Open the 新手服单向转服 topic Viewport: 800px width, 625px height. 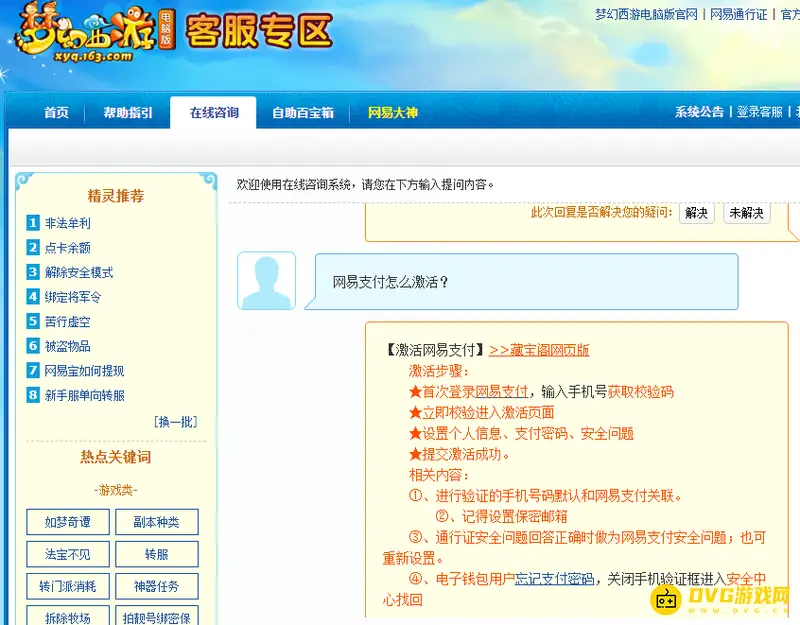click(x=85, y=395)
